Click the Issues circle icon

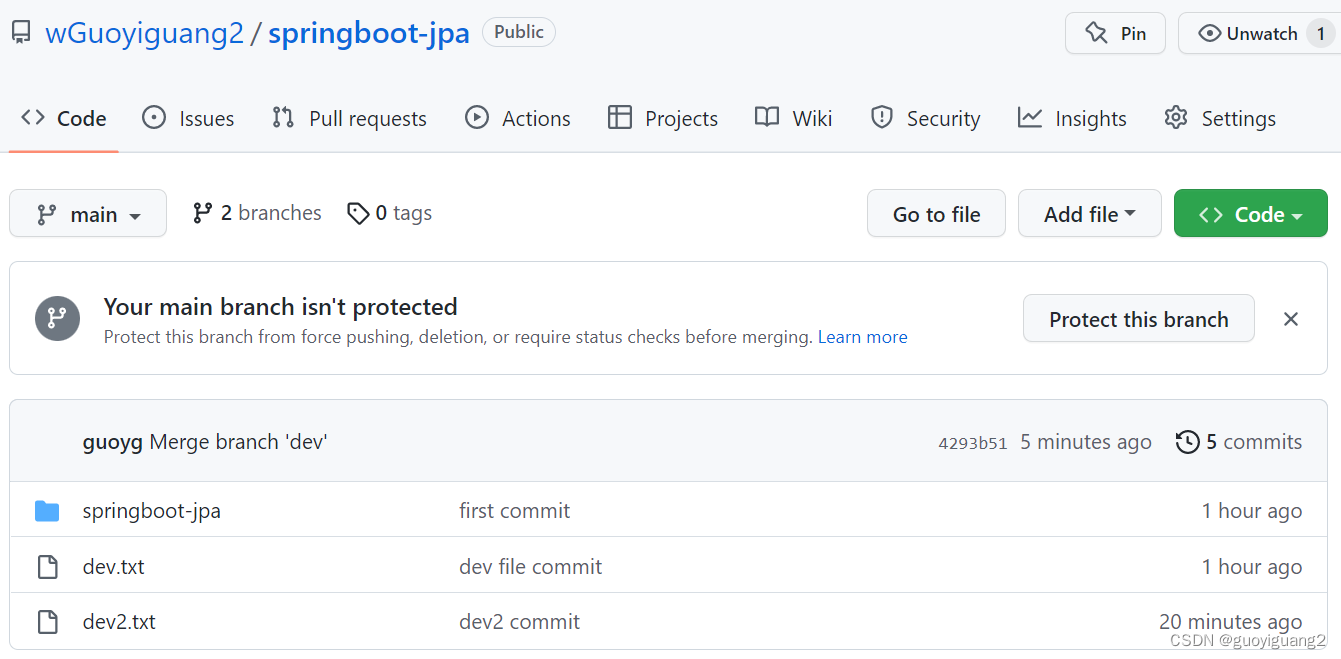pyautogui.click(x=154, y=118)
